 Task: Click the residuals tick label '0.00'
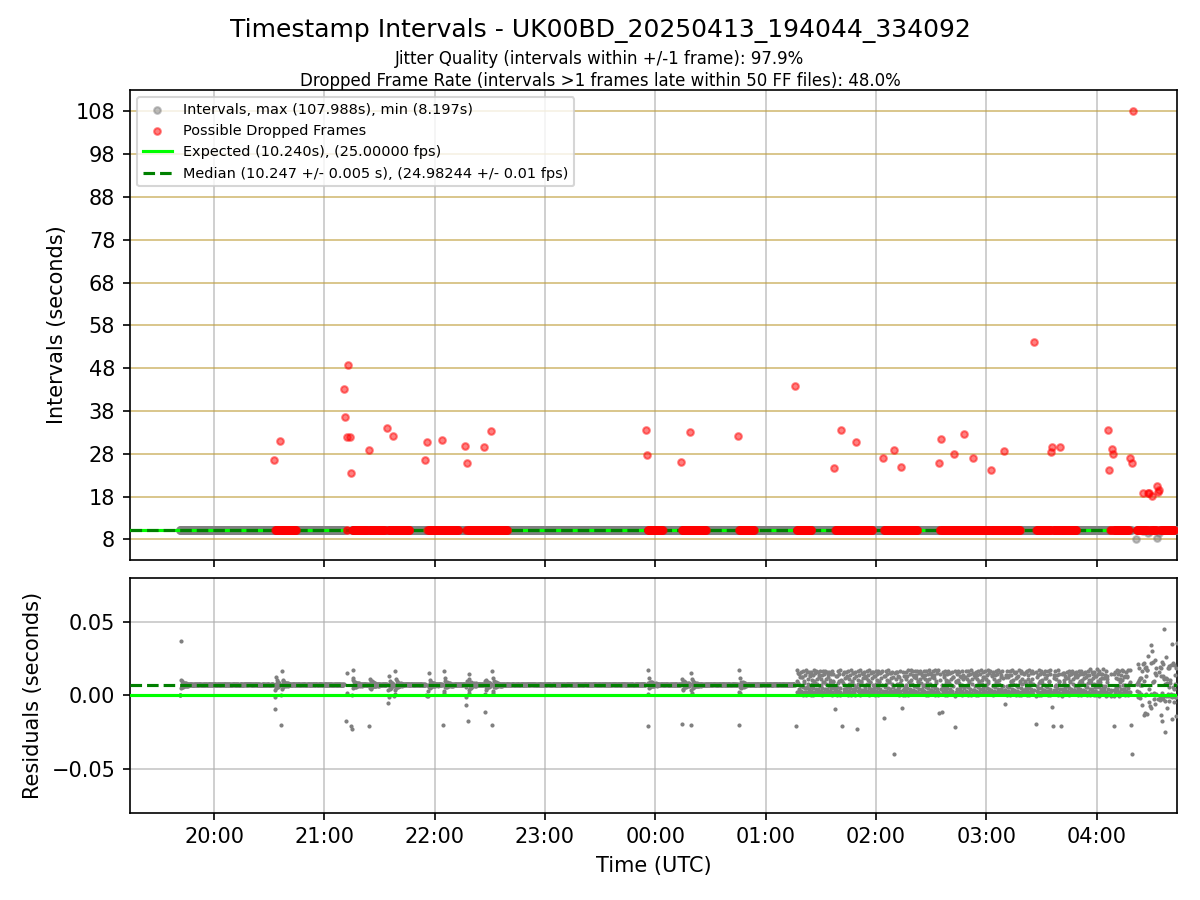pos(95,696)
